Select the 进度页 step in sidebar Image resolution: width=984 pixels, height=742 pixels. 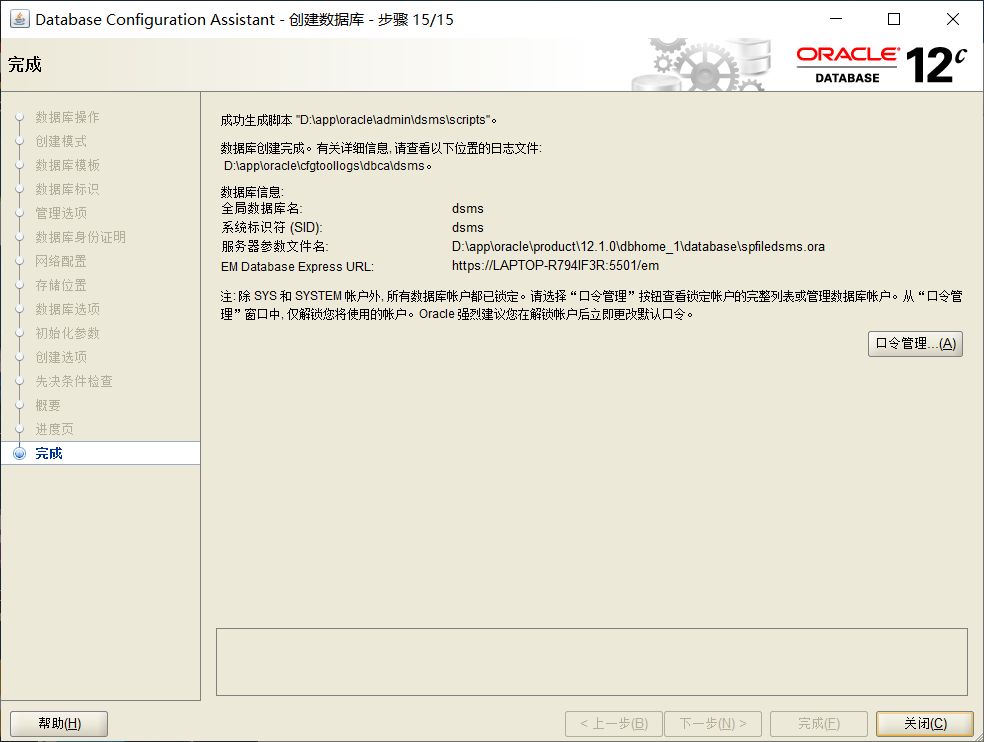[x=55, y=429]
